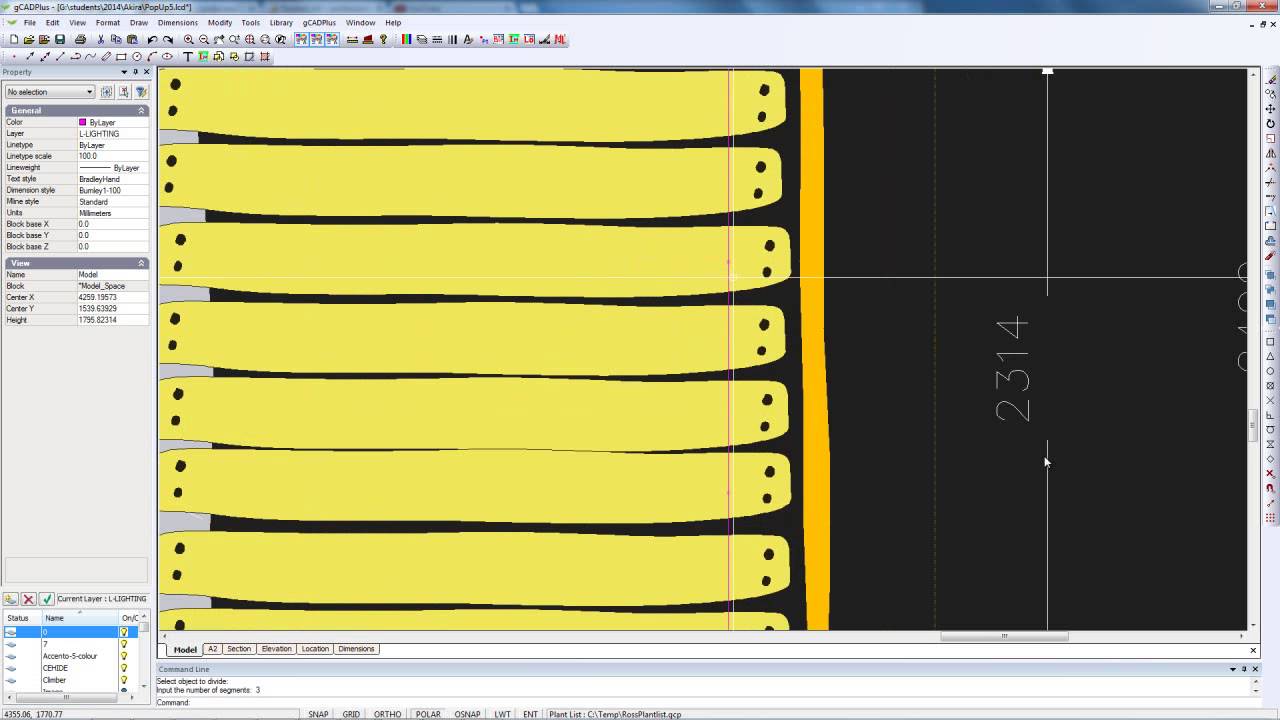The width and height of the screenshot is (1280, 720).
Task: Toggle light bulb for Accento-5-colour layer
Action: tap(124, 656)
